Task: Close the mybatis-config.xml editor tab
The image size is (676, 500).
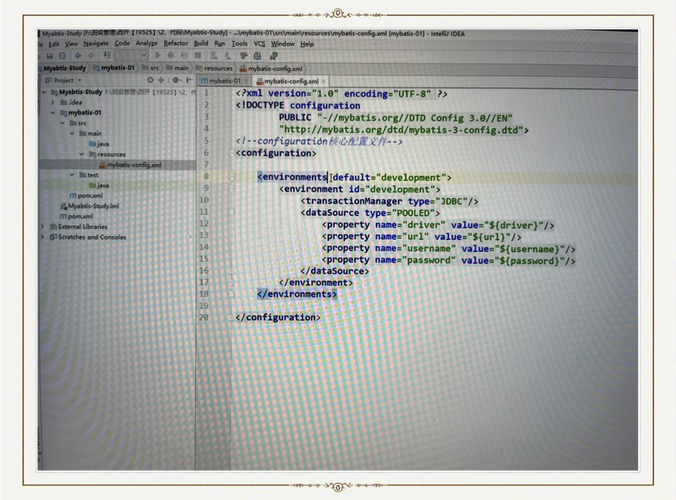Action: 323,81
